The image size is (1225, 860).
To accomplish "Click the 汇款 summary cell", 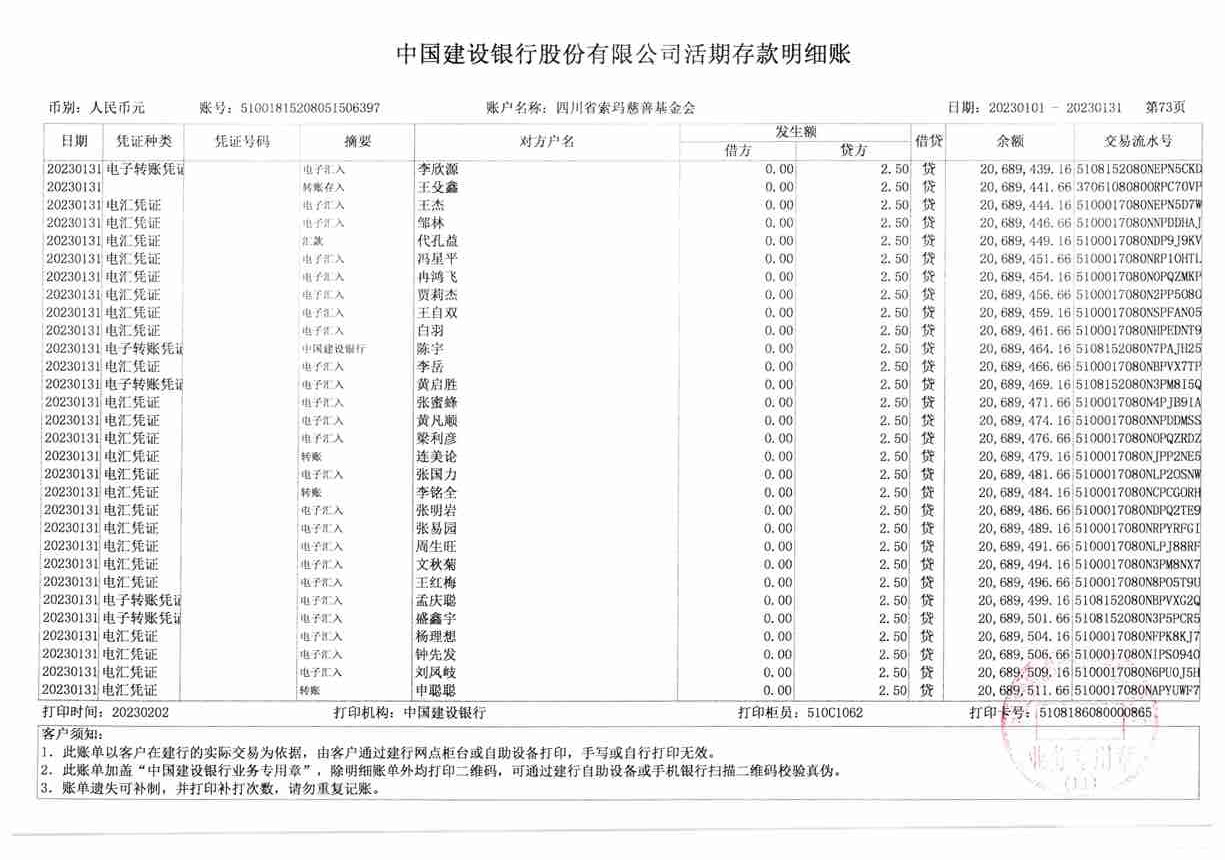I will point(312,241).
